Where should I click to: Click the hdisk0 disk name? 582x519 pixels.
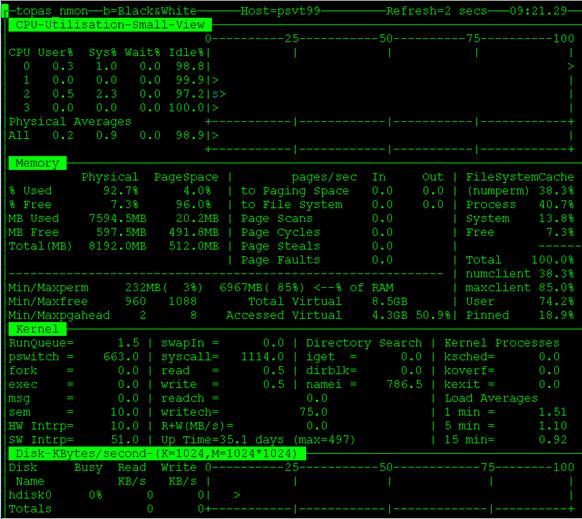click(x=30, y=495)
